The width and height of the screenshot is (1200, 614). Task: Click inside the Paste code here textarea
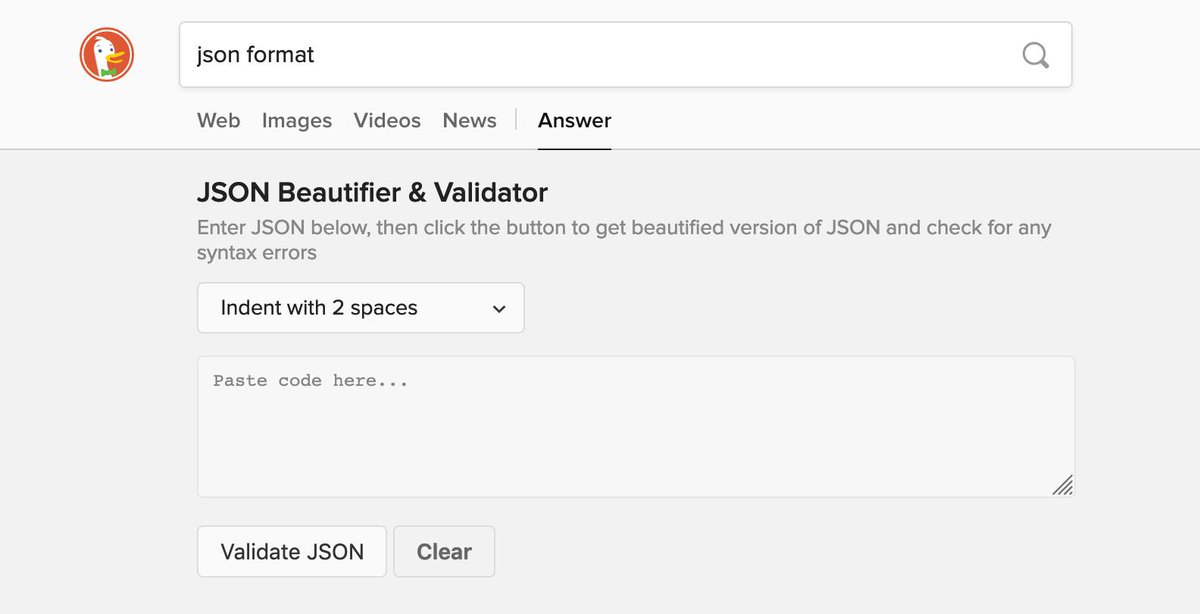pyautogui.click(x=636, y=427)
